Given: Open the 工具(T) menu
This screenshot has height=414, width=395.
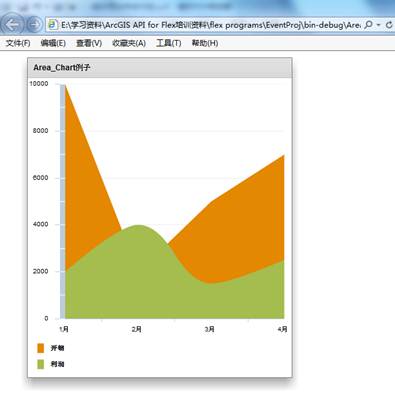Looking at the screenshot, I should point(169,43).
